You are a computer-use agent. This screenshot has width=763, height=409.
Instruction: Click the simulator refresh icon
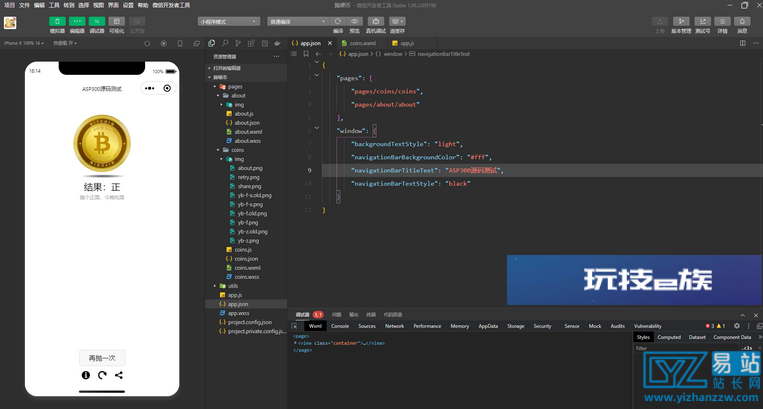tap(147, 43)
